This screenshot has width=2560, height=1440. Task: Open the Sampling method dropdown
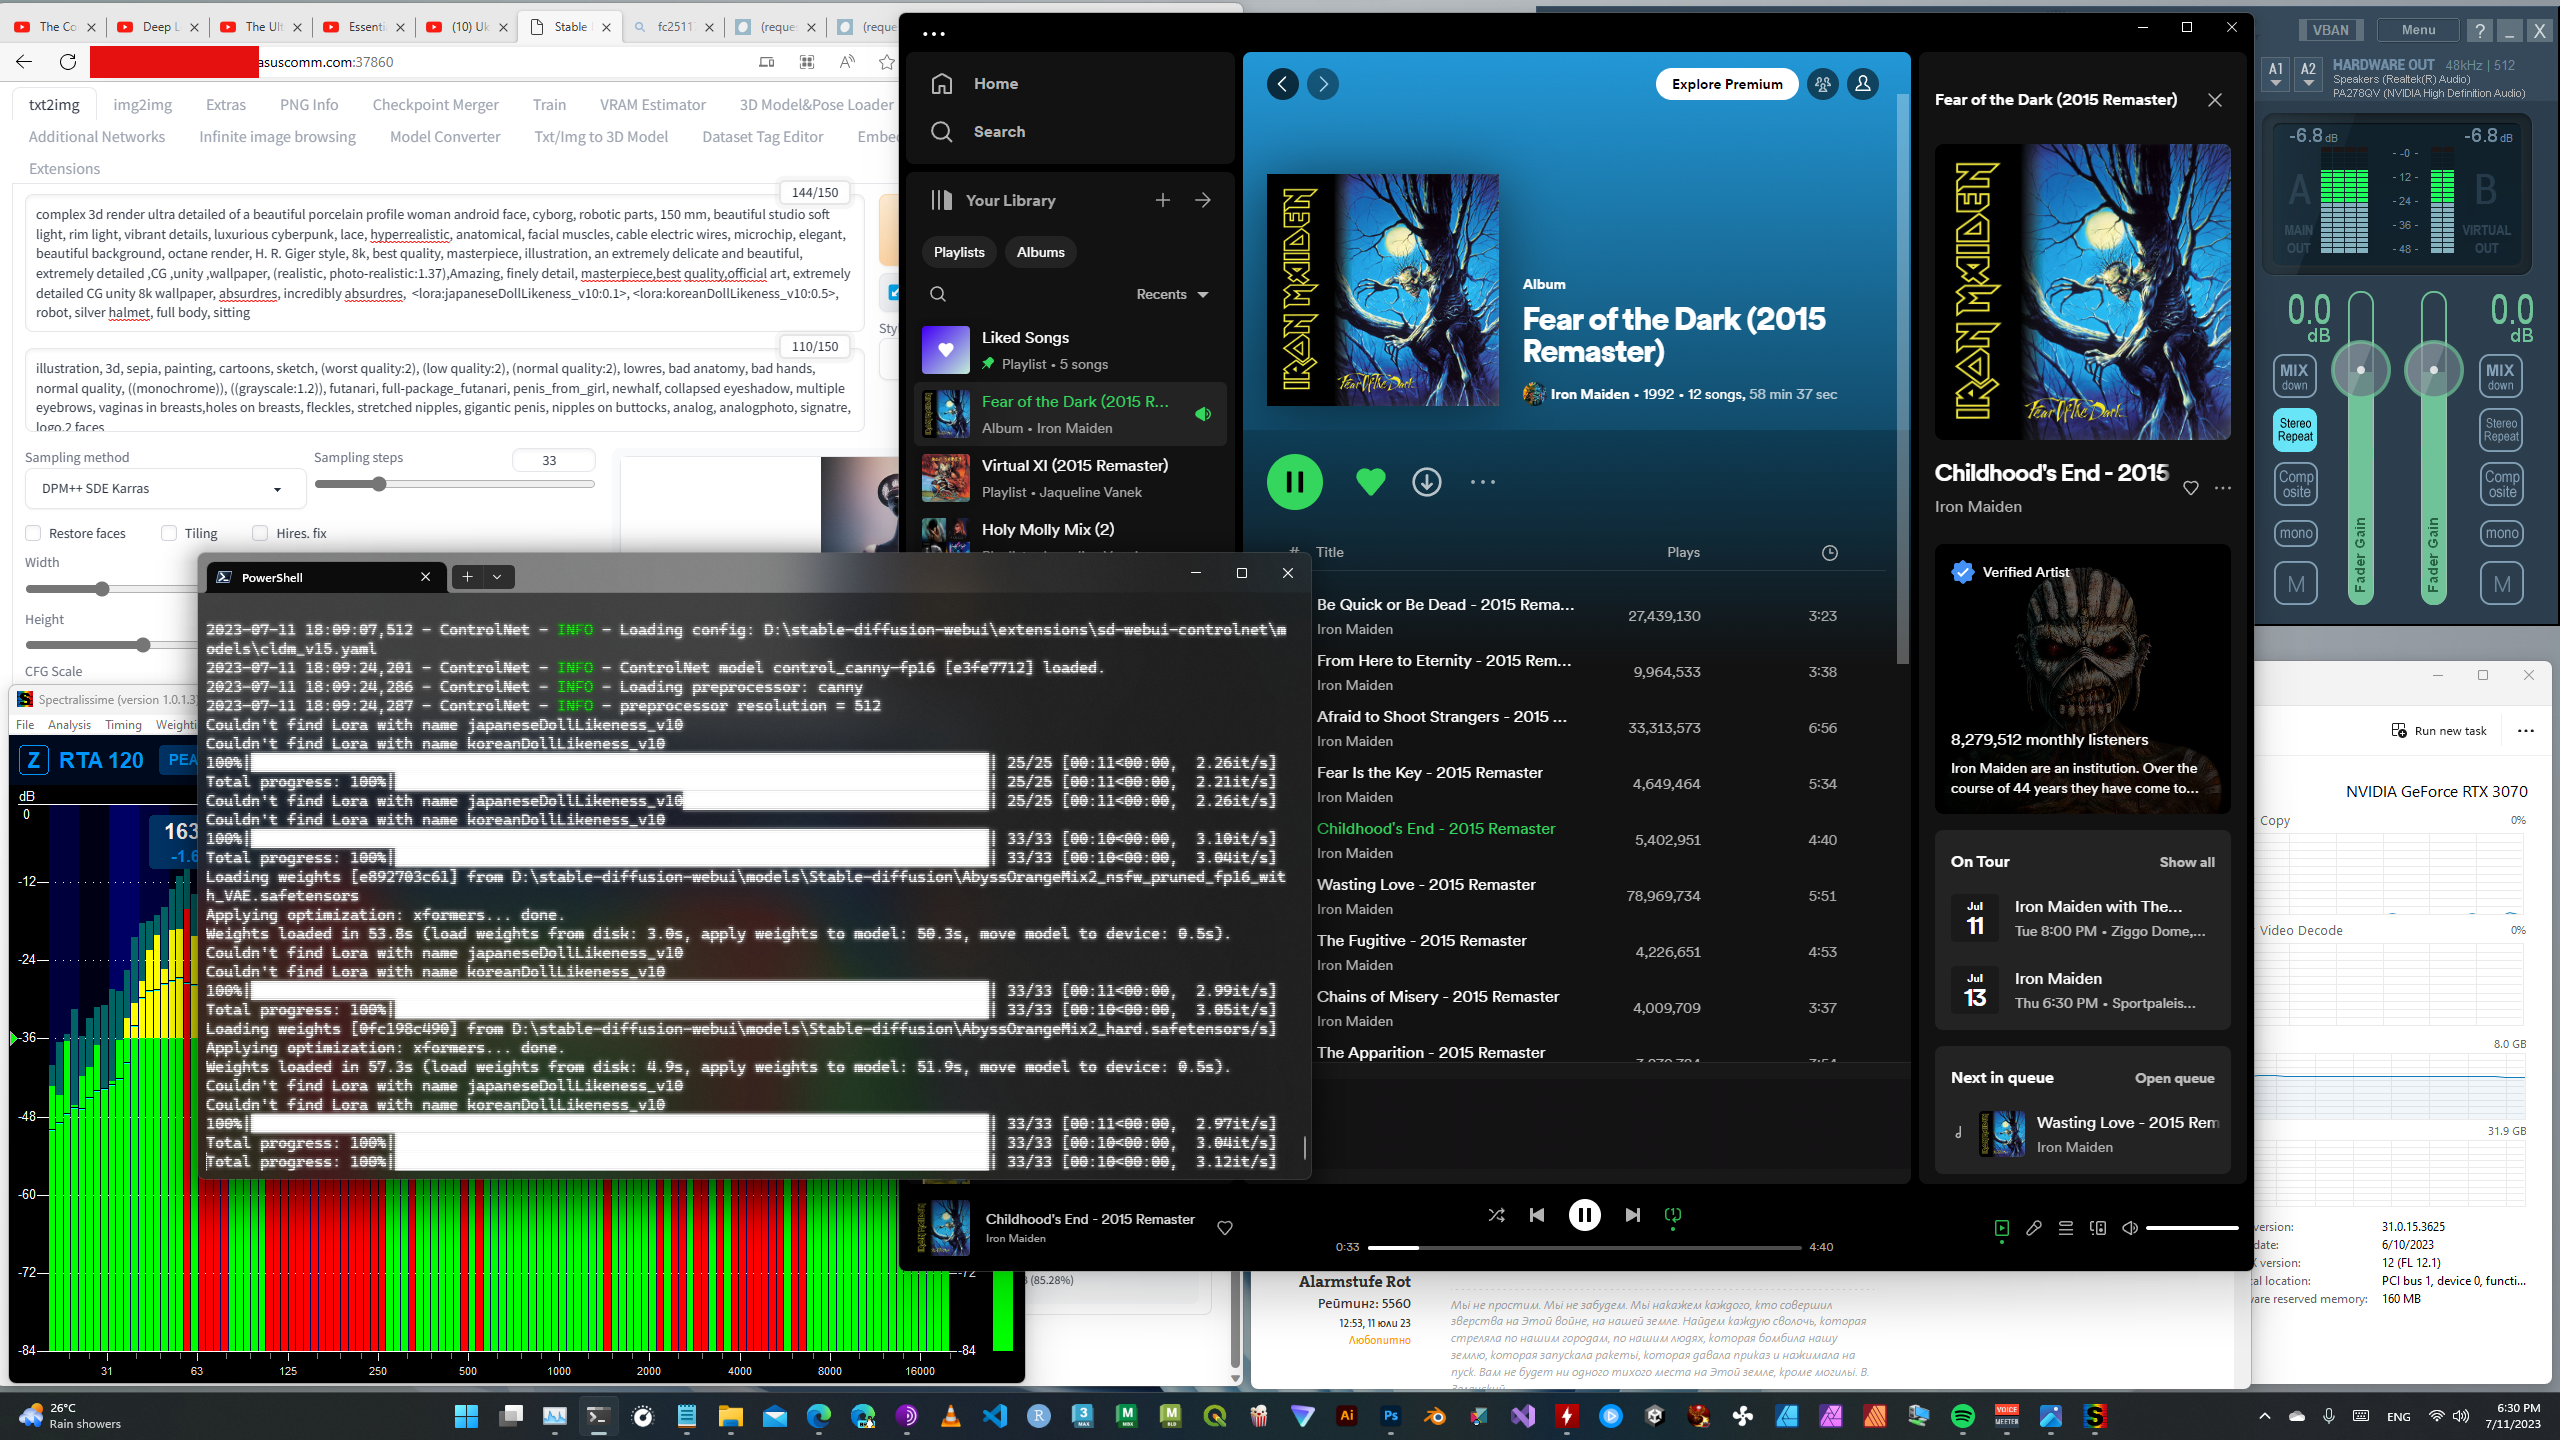pyautogui.click(x=165, y=489)
